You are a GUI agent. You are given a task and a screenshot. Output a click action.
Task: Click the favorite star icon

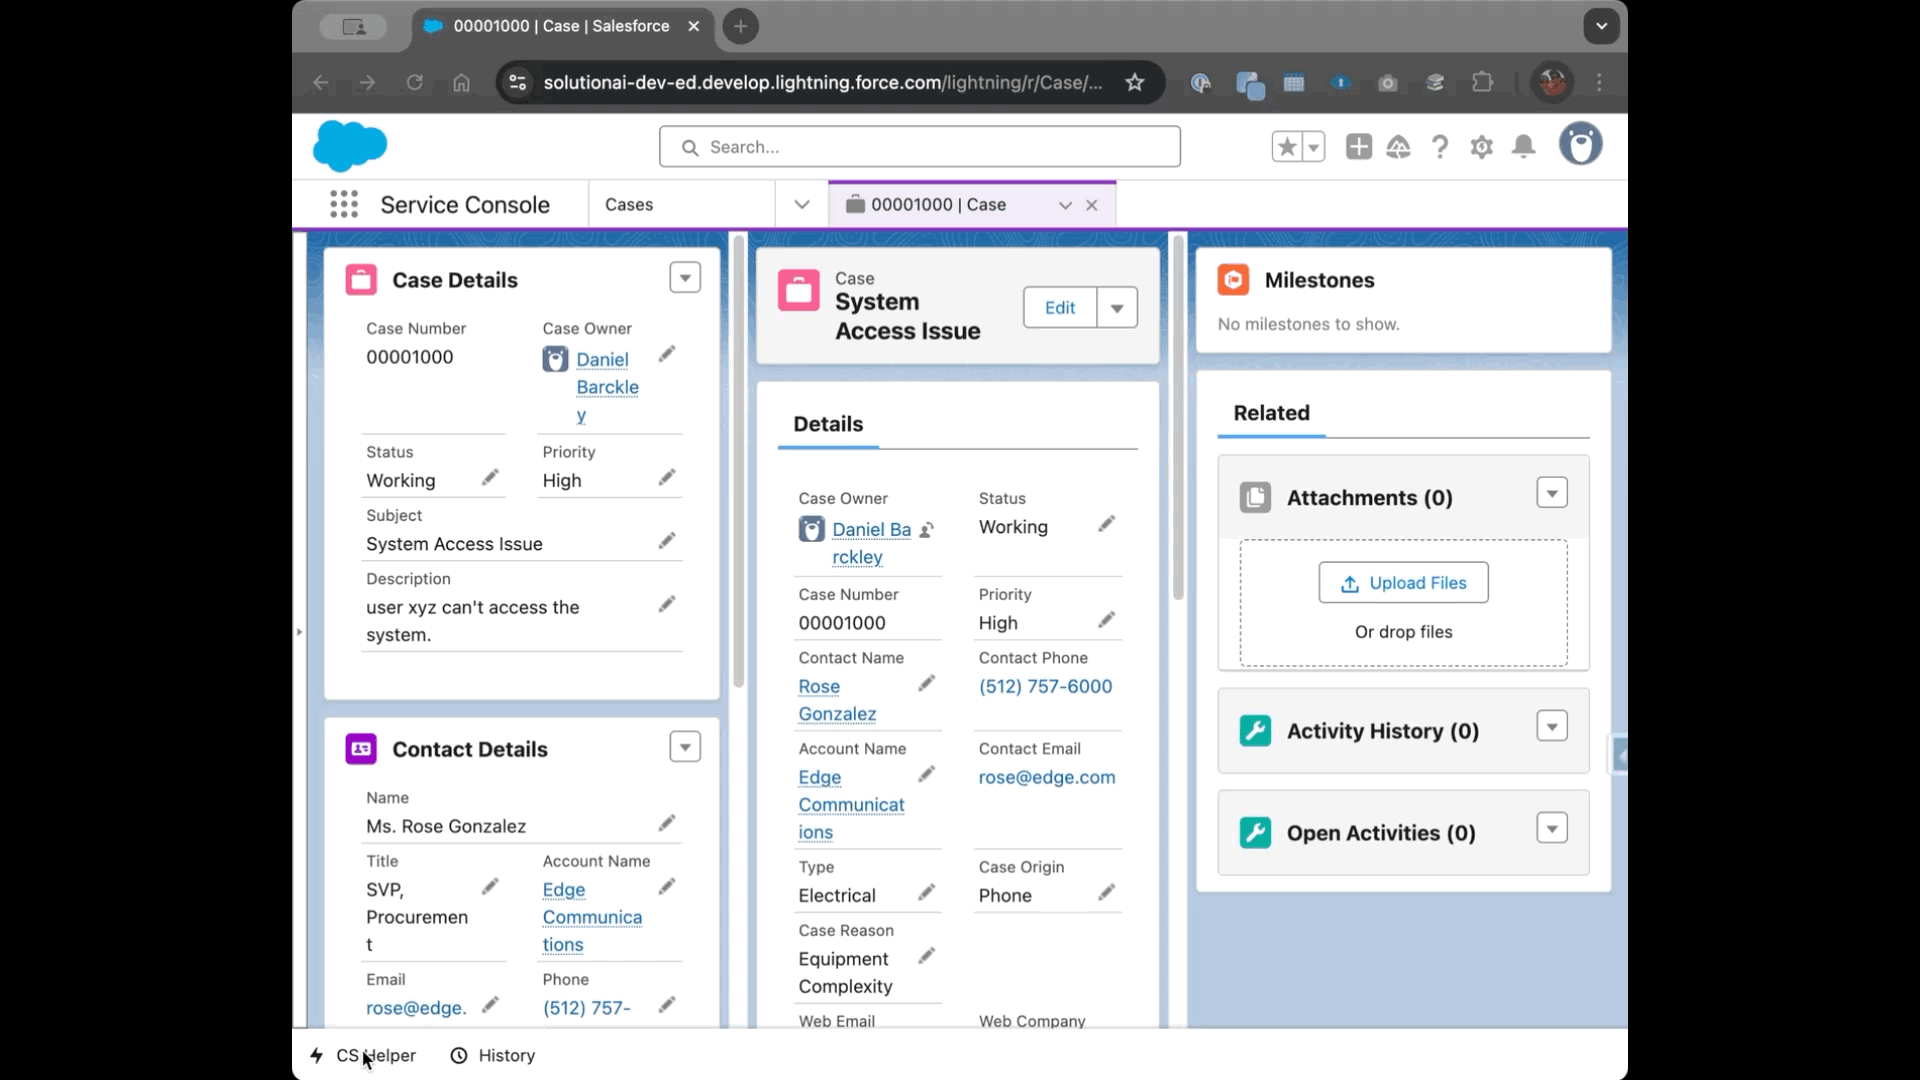1286,146
